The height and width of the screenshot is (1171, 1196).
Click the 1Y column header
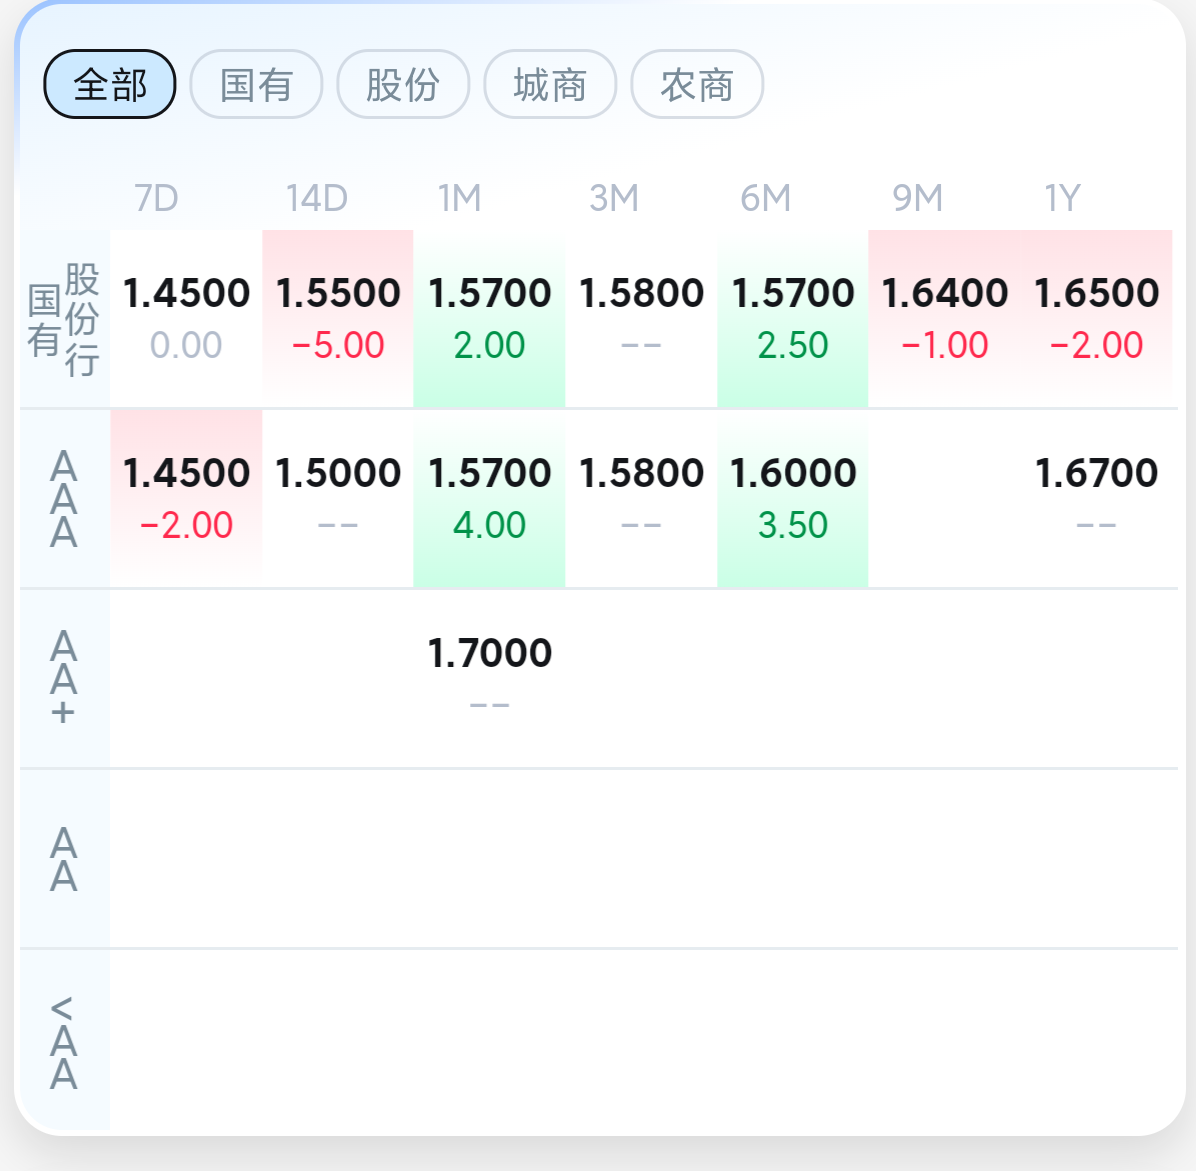click(1063, 198)
